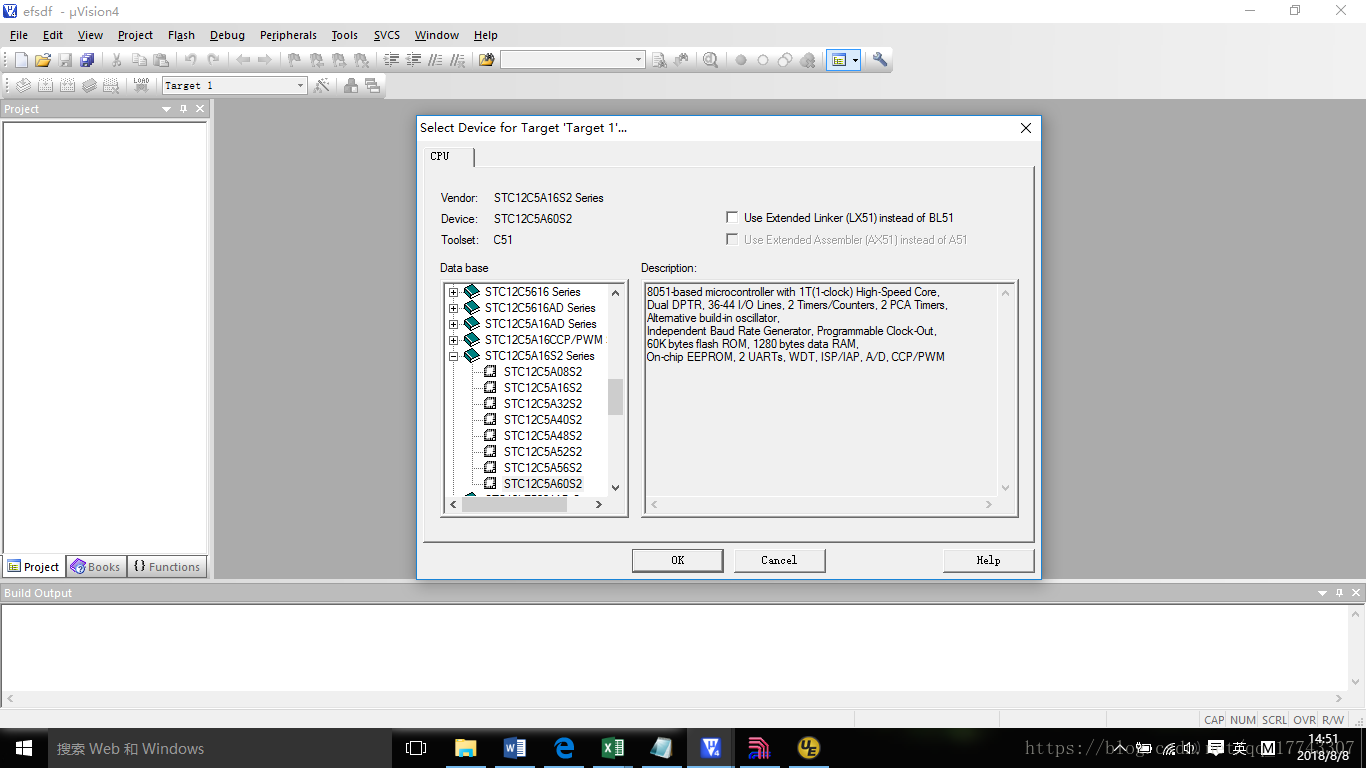
Task: Open the Debug menu
Action: click(x=227, y=35)
